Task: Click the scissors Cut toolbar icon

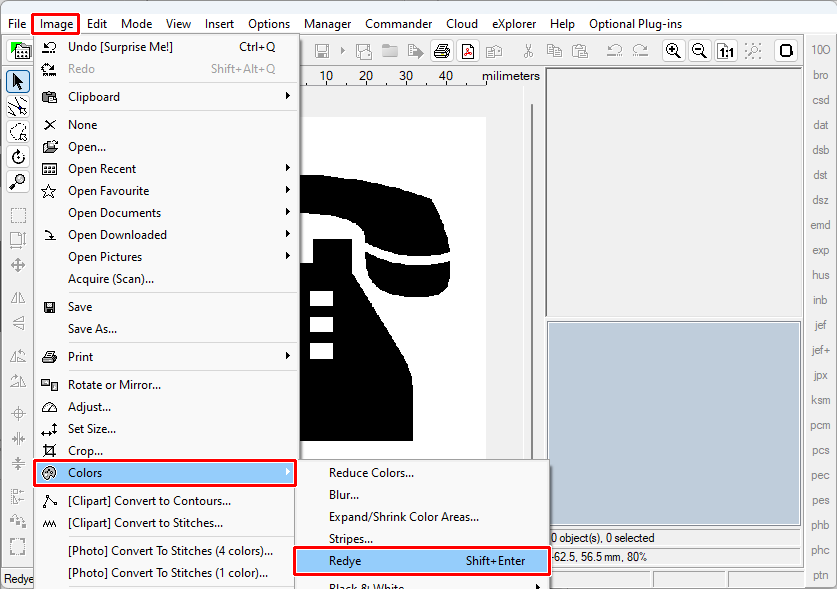Action: point(528,51)
